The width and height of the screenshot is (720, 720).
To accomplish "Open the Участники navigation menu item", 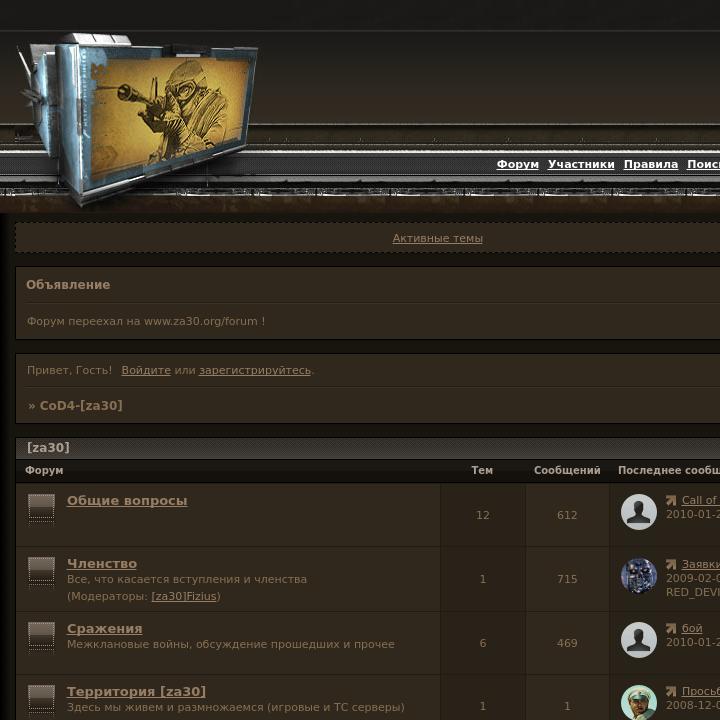I will click(581, 164).
